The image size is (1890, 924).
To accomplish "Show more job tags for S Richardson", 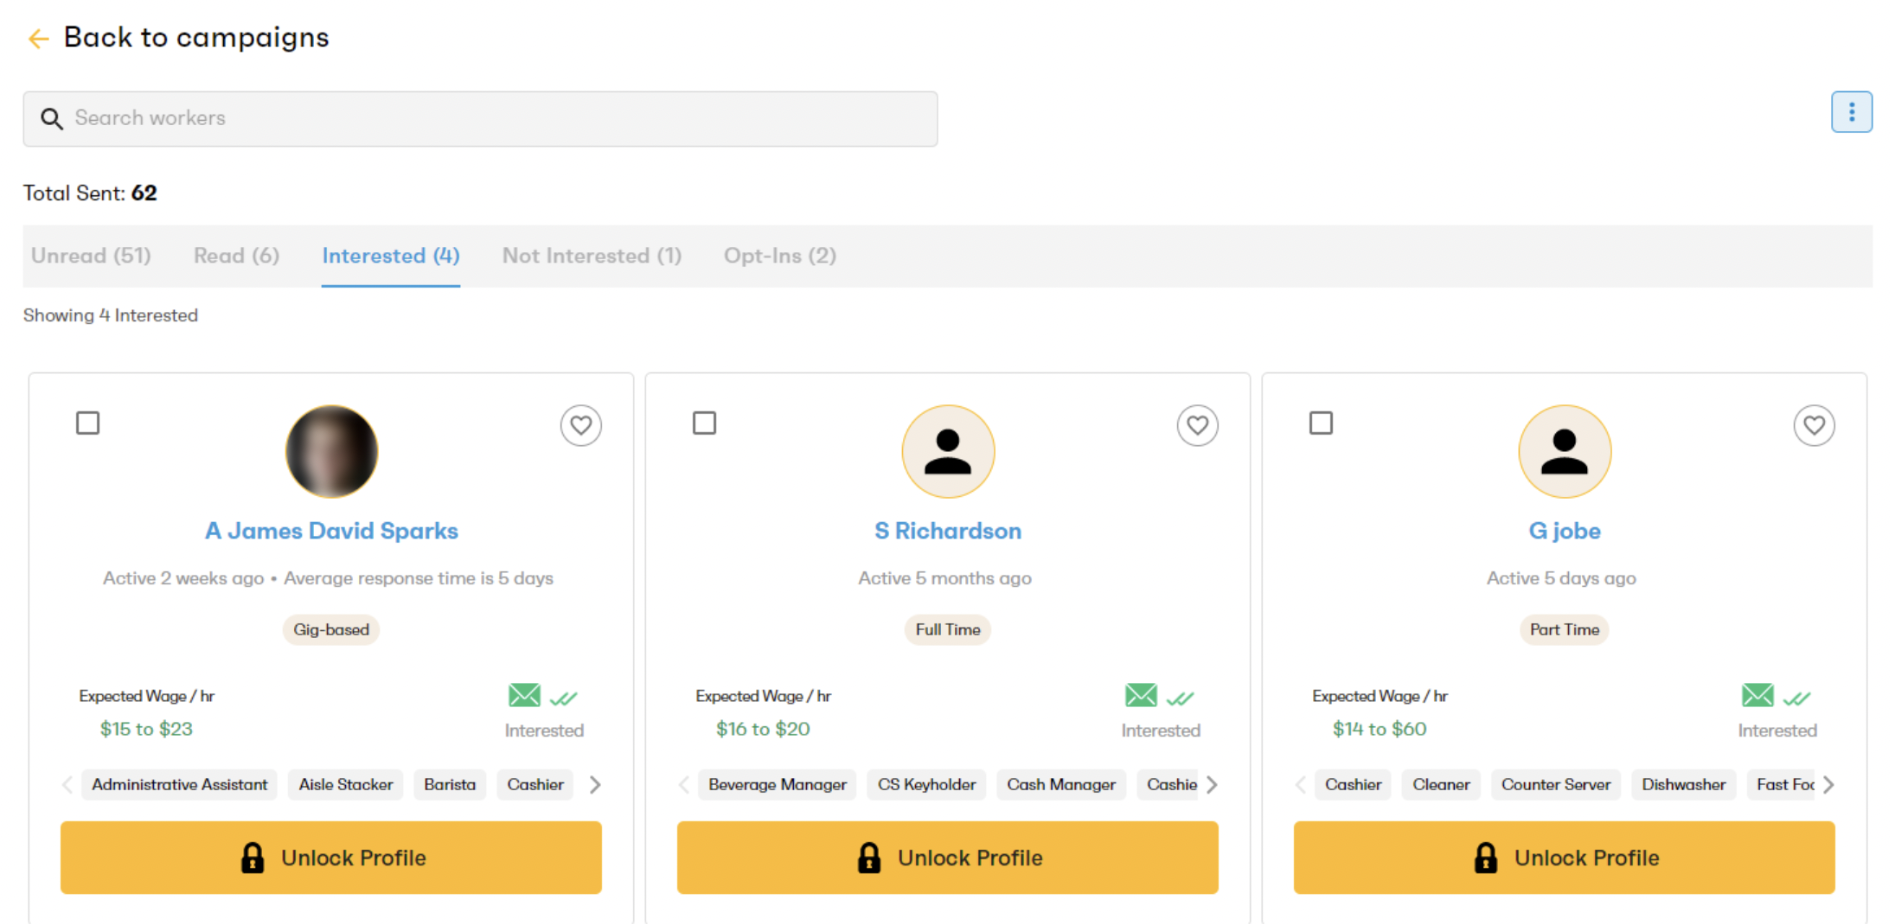I will 1212,785.
